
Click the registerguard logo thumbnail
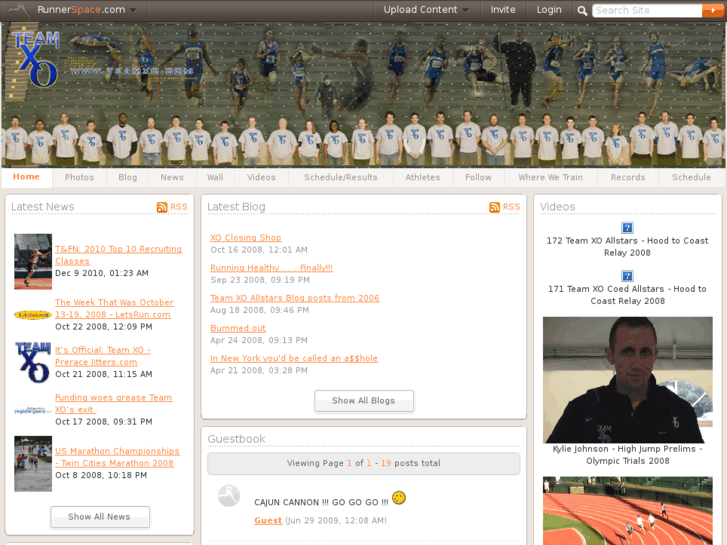[x=33, y=410]
